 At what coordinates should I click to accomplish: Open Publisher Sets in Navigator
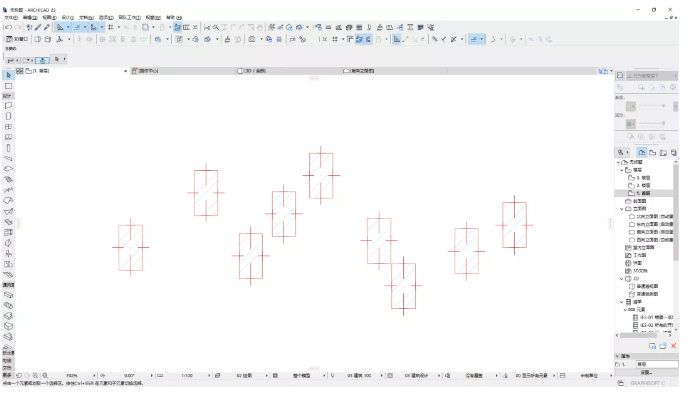[674, 152]
